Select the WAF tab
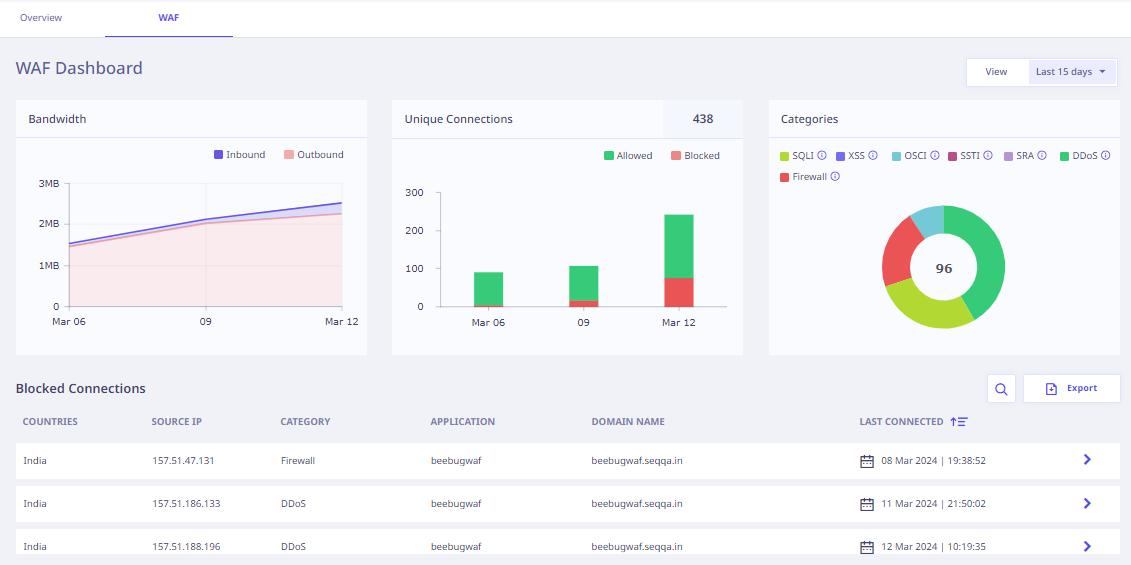This screenshot has width=1131, height=565. tap(169, 18)
